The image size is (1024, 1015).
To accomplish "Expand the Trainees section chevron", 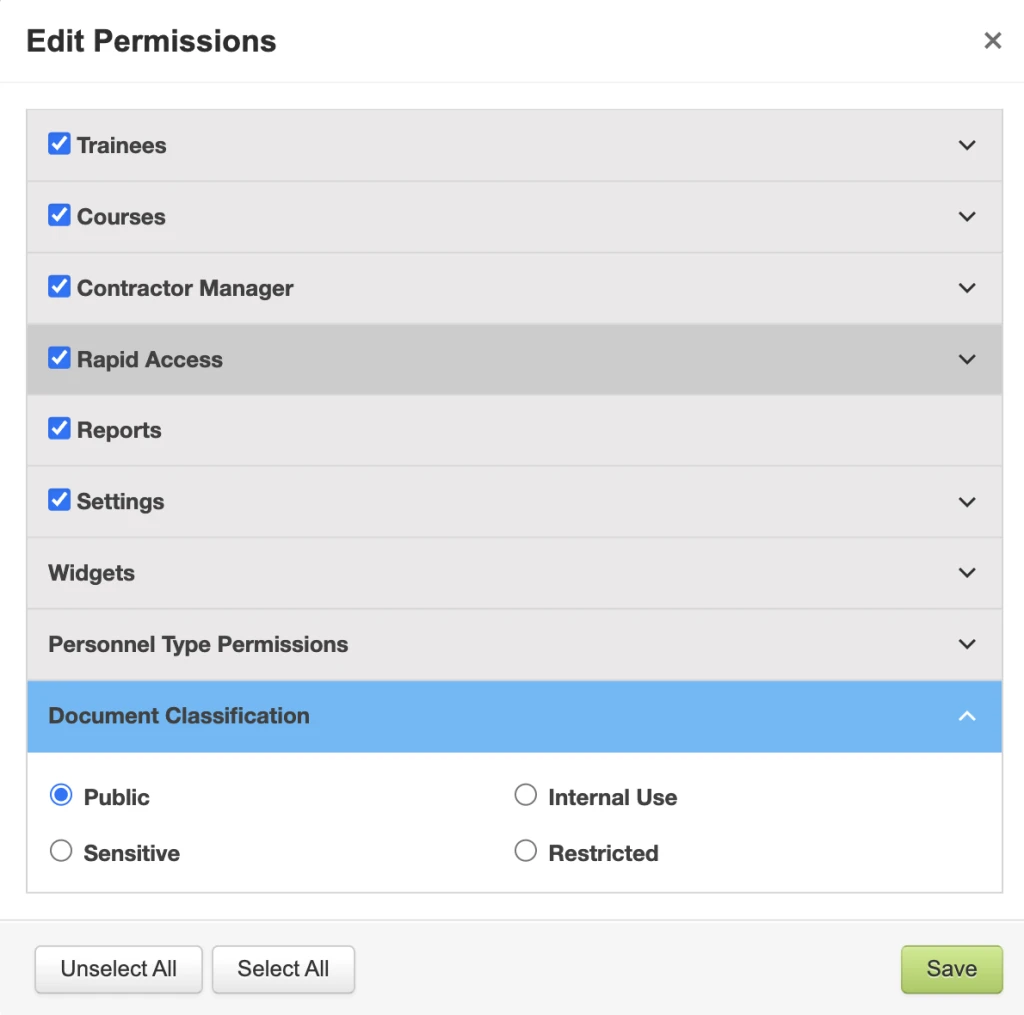I will pyautogui.click(x=967, y=145).
